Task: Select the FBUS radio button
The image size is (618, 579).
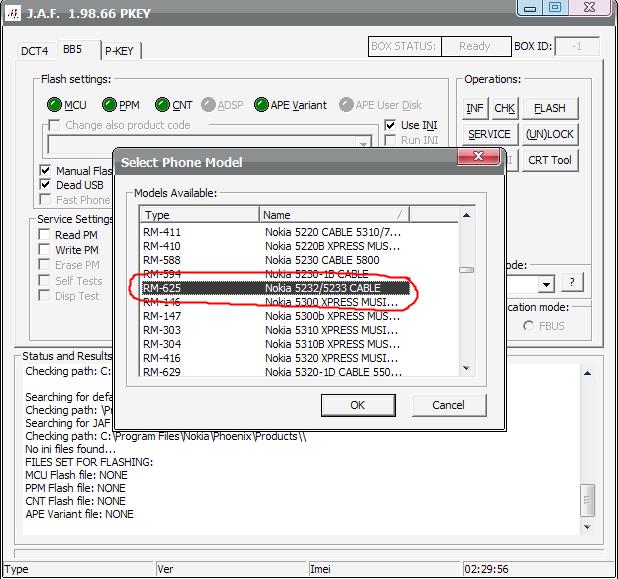Action: point(528,326)
